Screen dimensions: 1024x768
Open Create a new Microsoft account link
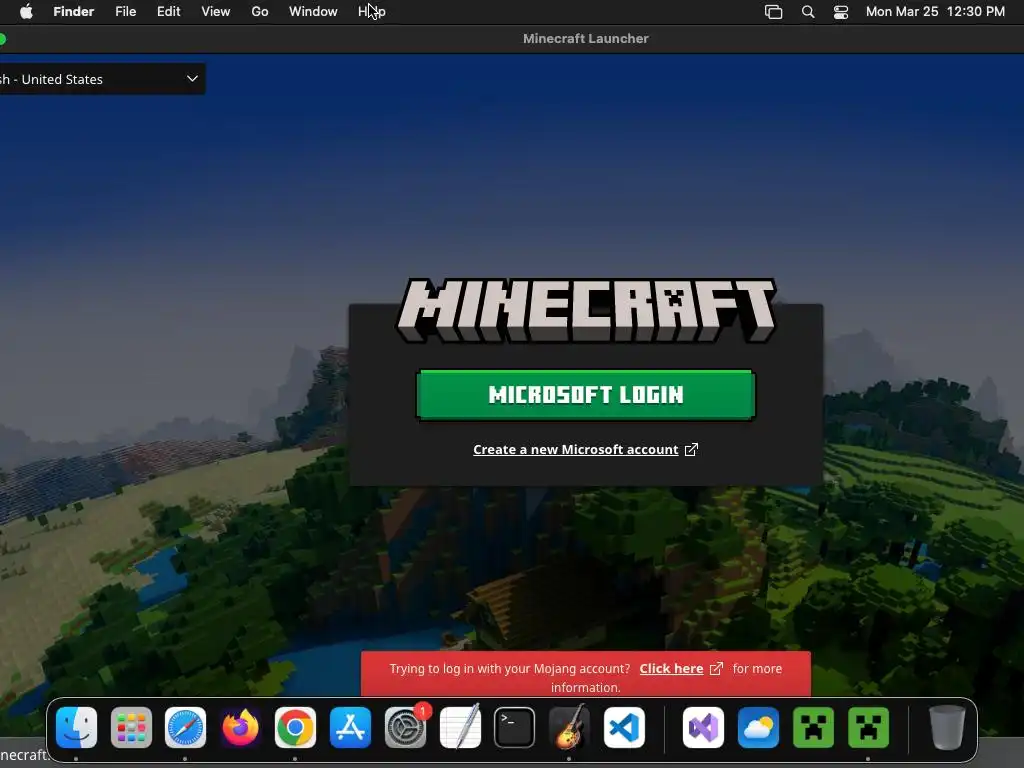click(575, 449)
